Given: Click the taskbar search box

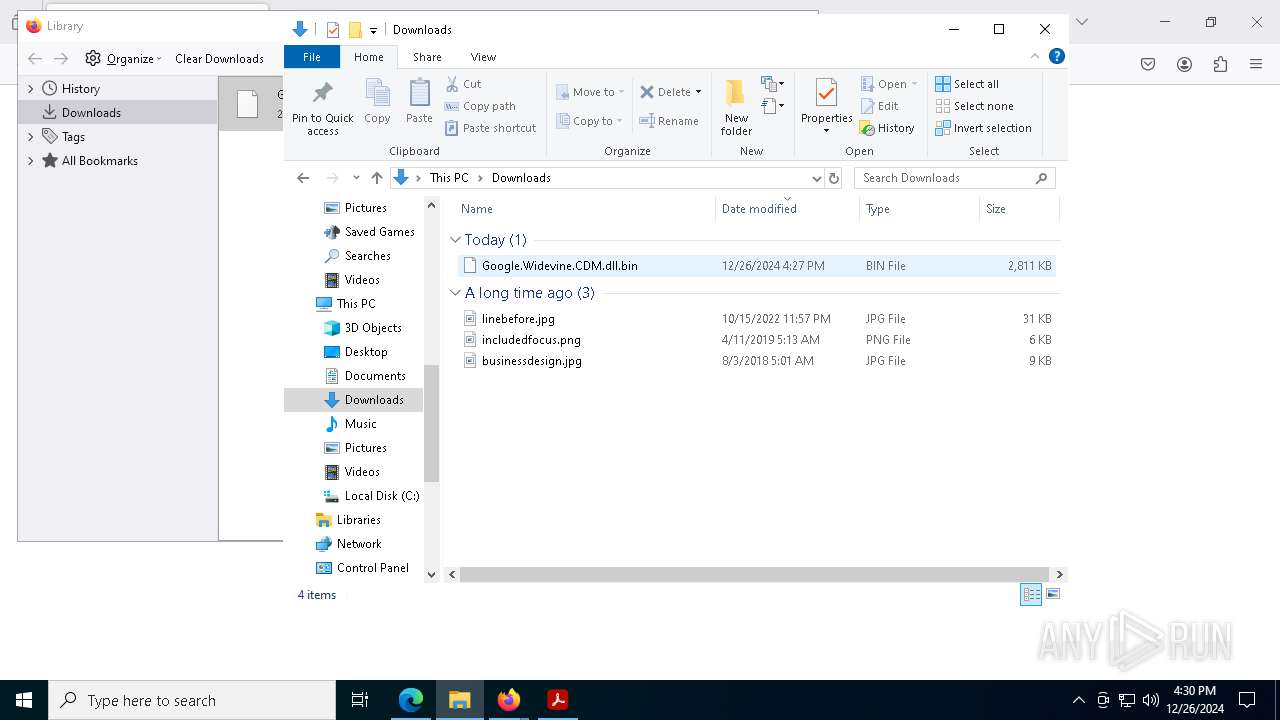Looking at the screenshot, I should pyautogui.click(x=192, y=700).
